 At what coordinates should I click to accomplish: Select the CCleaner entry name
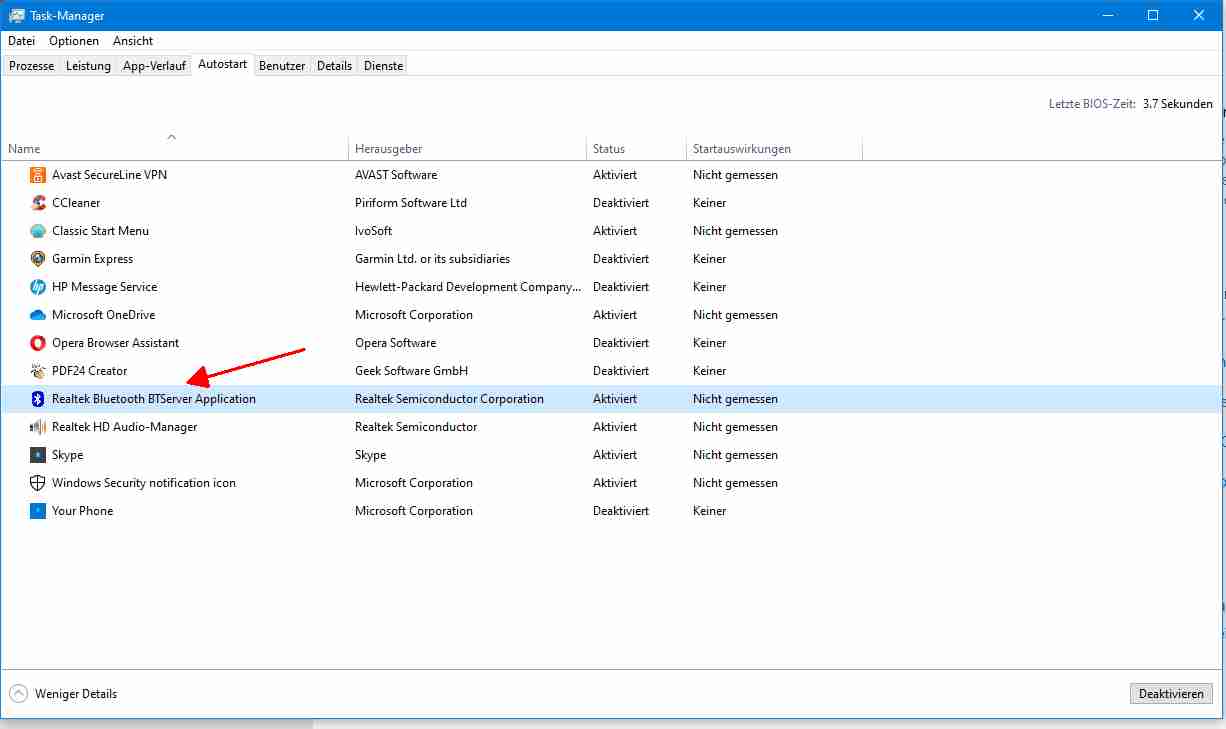point(76,203)
